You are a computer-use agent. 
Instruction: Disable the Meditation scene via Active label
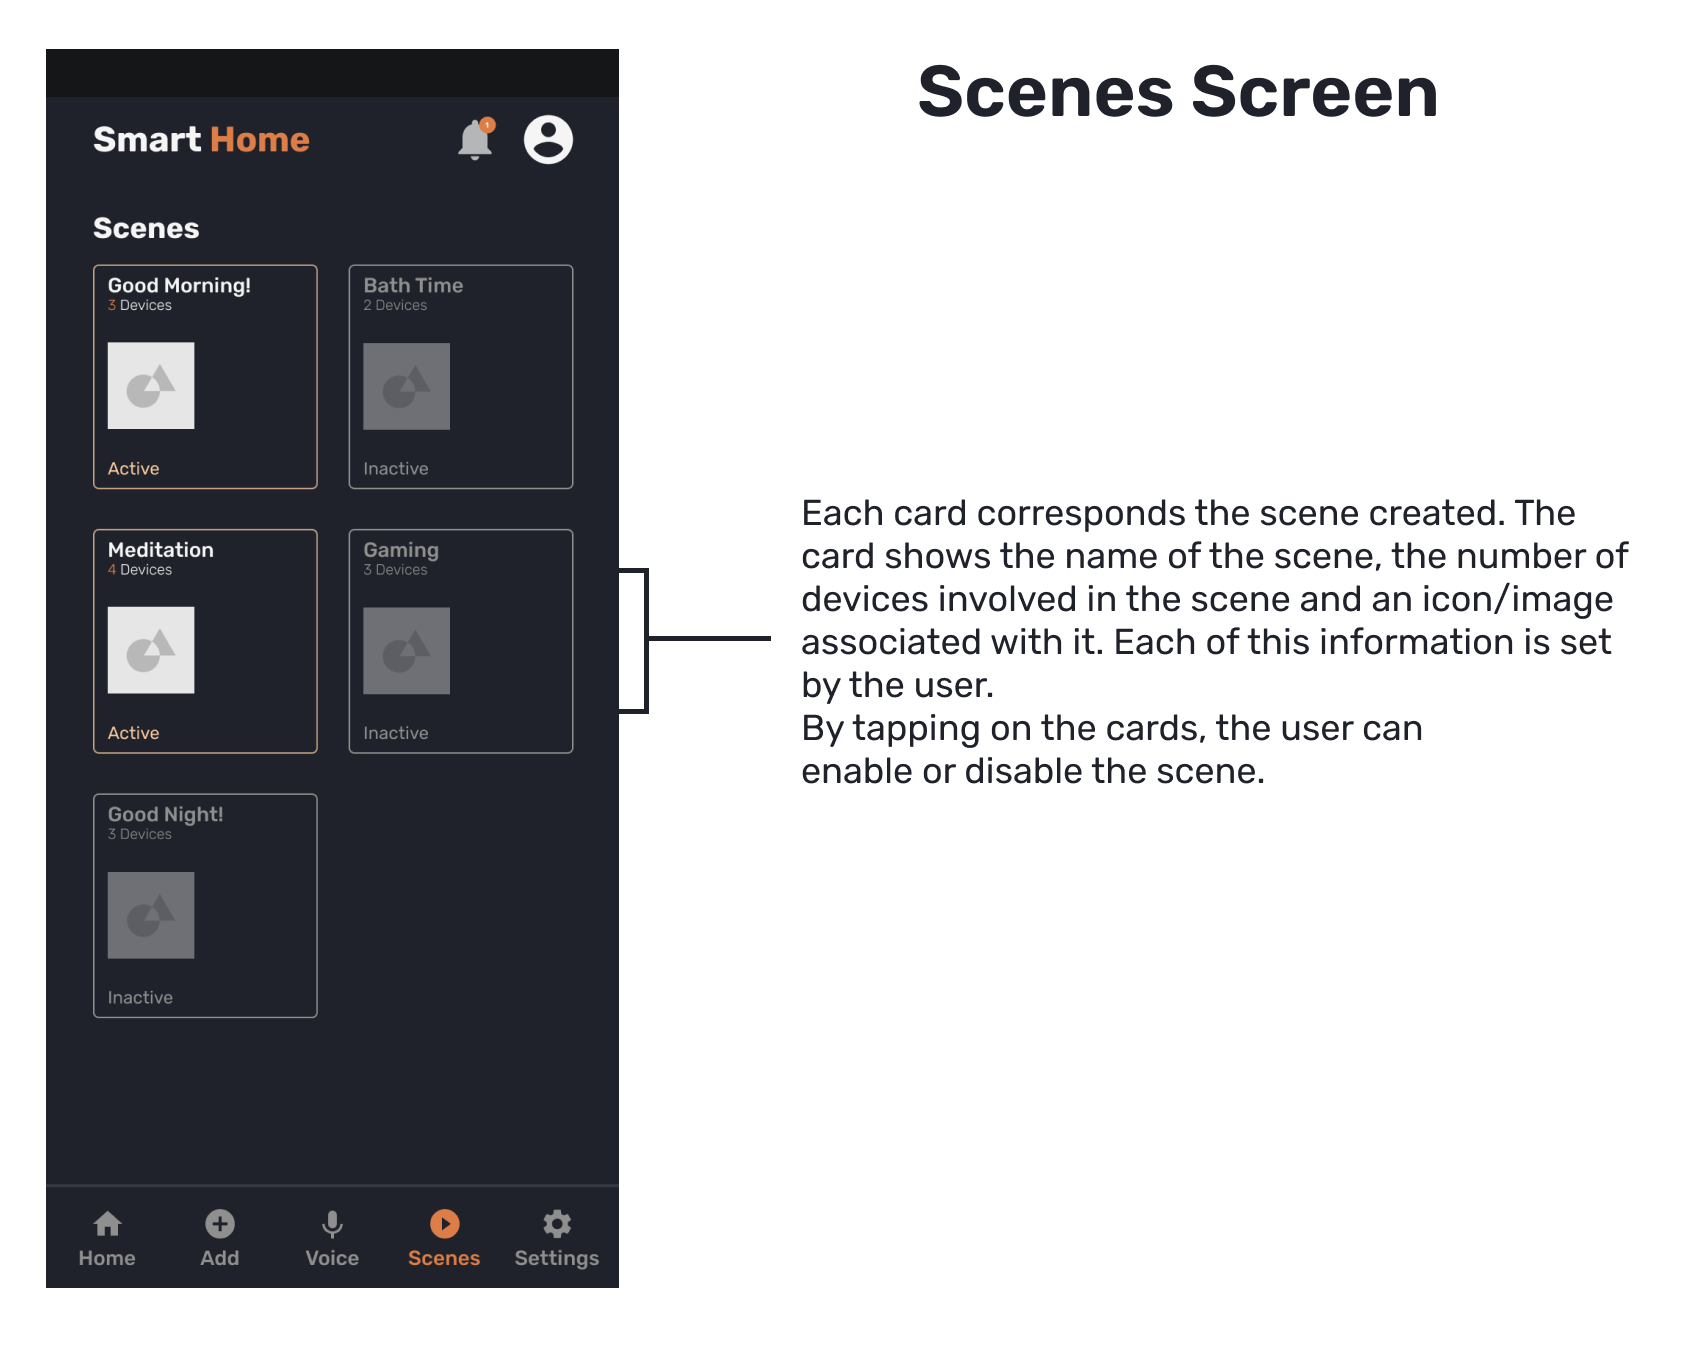(x=134, y=733)
